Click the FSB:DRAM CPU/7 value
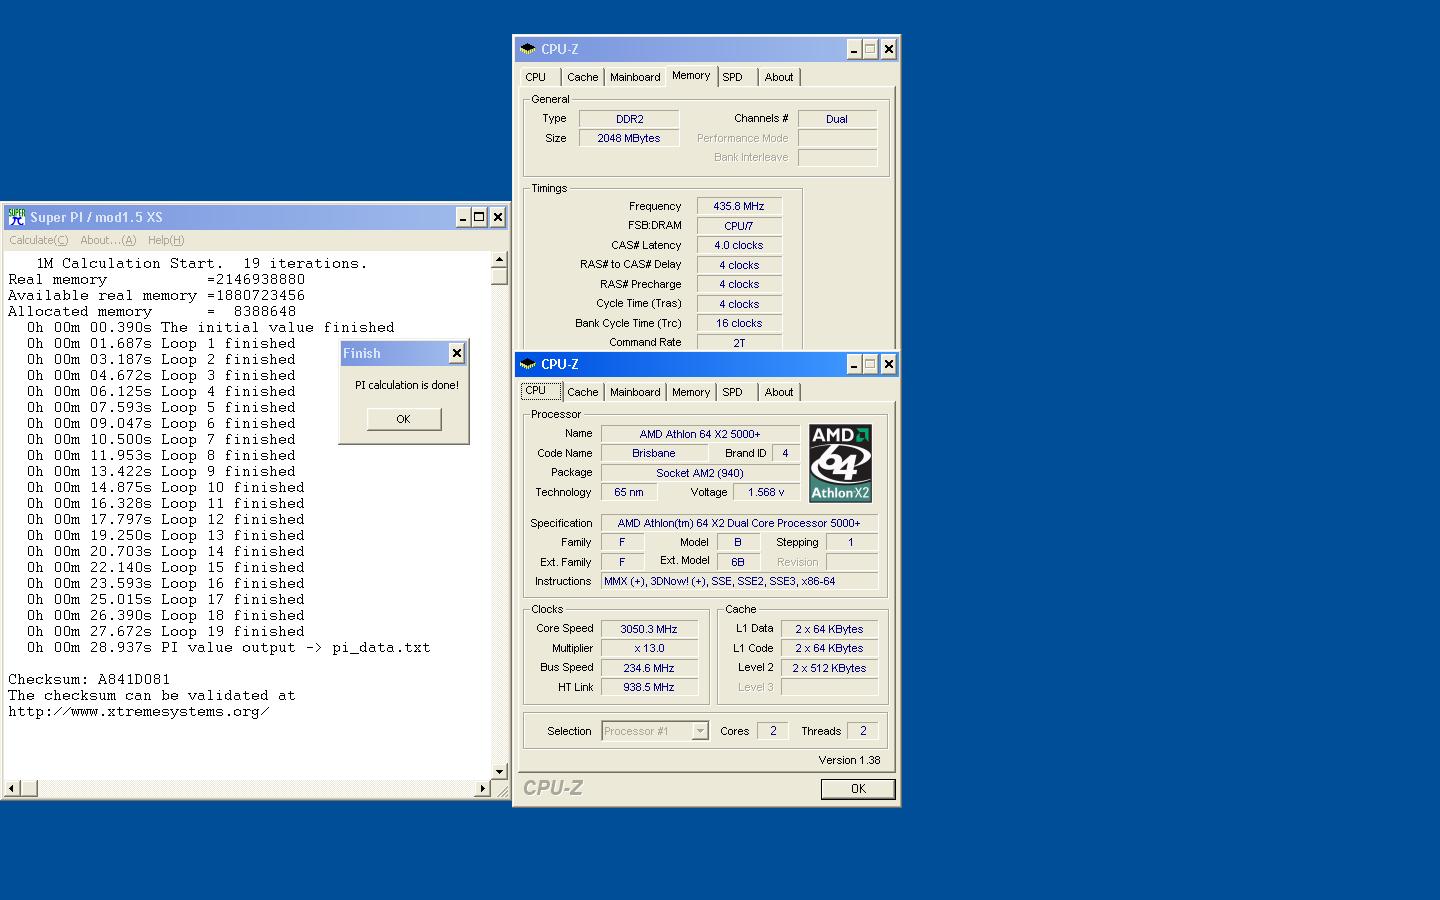 (739, 226)
